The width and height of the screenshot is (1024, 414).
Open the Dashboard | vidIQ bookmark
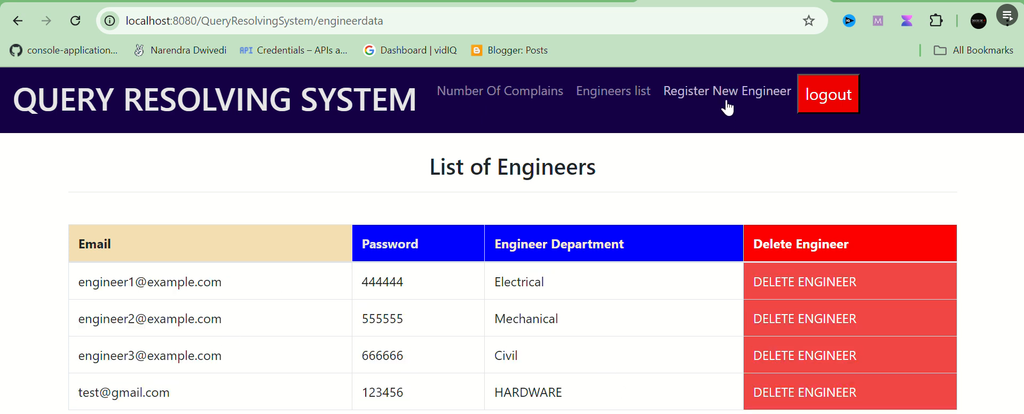(x=410, y=50)
